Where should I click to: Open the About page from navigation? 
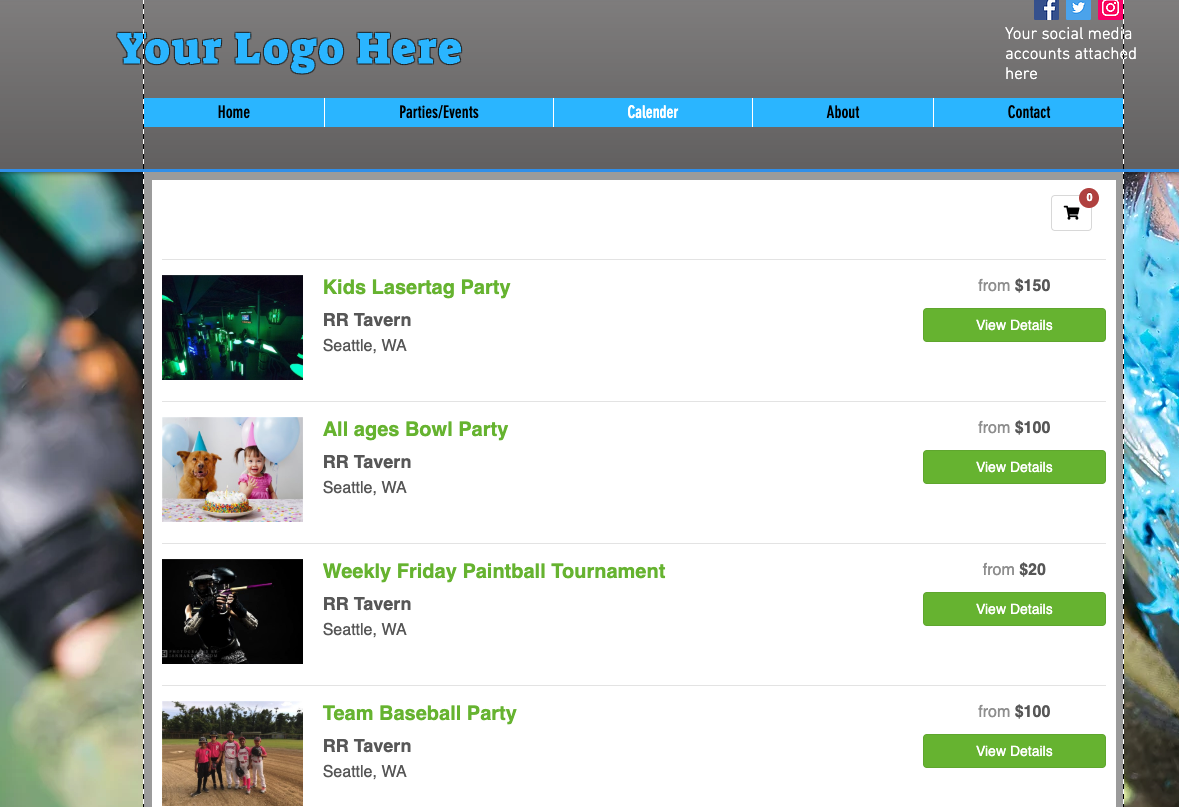point(843,112)
